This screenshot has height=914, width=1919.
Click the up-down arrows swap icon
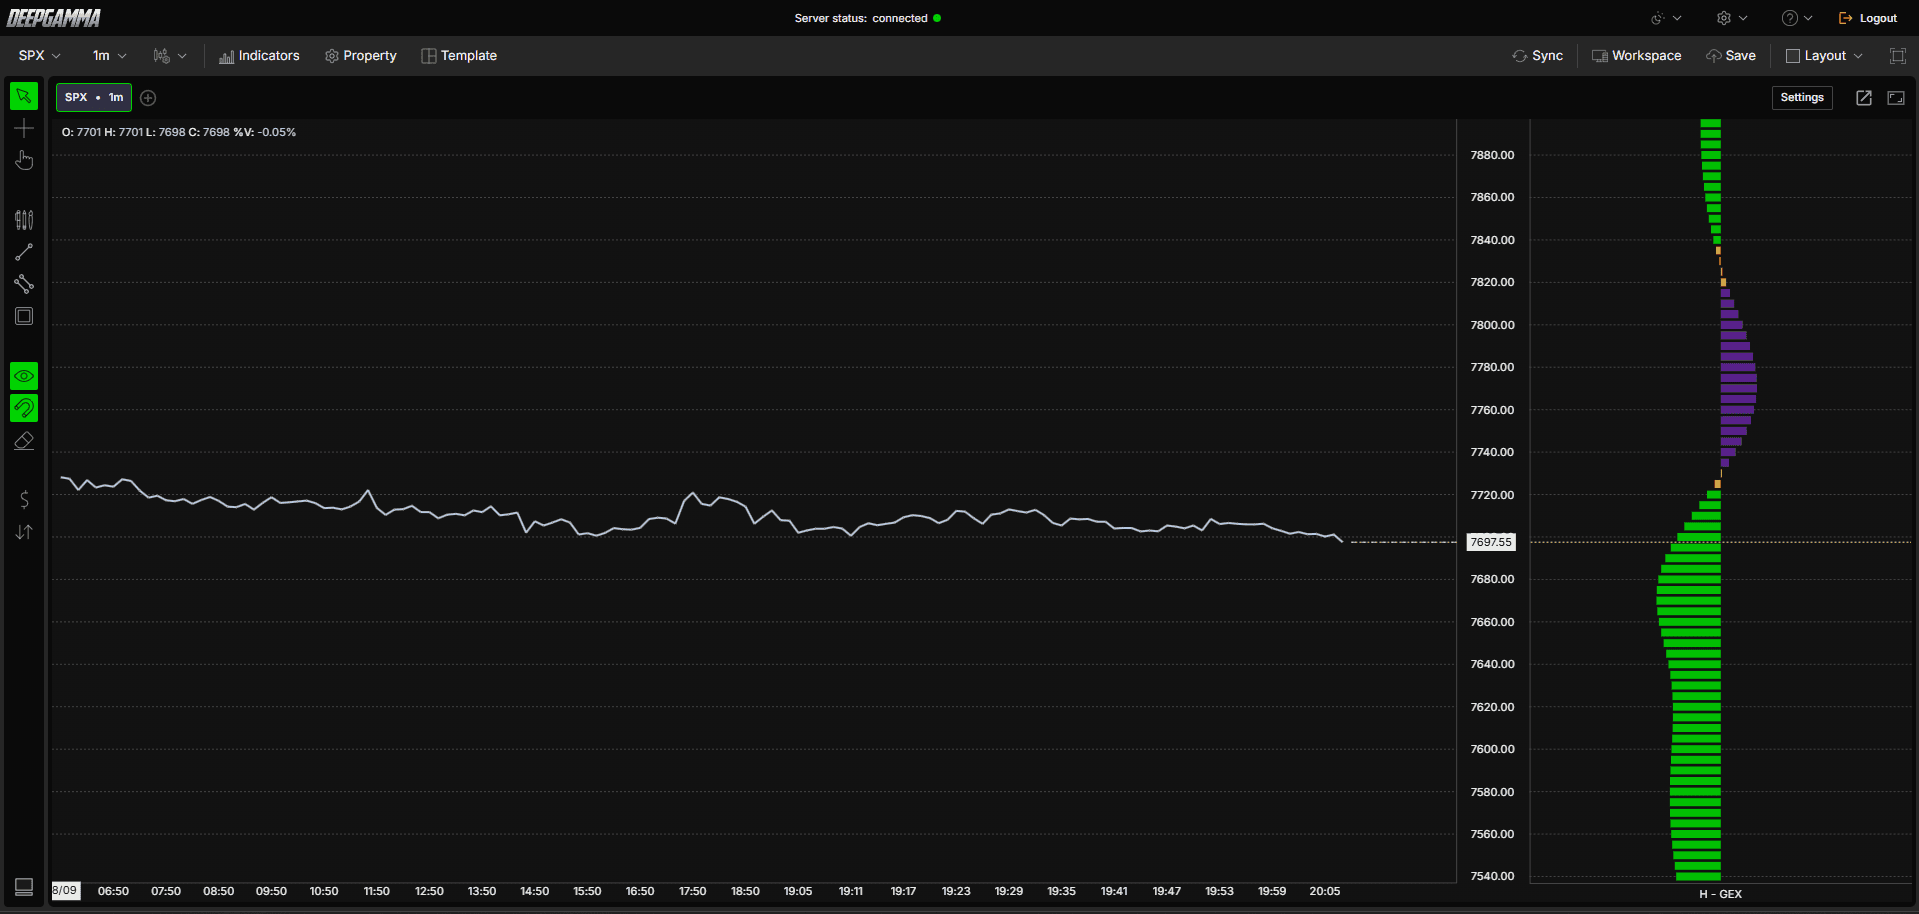click(24, 532)
